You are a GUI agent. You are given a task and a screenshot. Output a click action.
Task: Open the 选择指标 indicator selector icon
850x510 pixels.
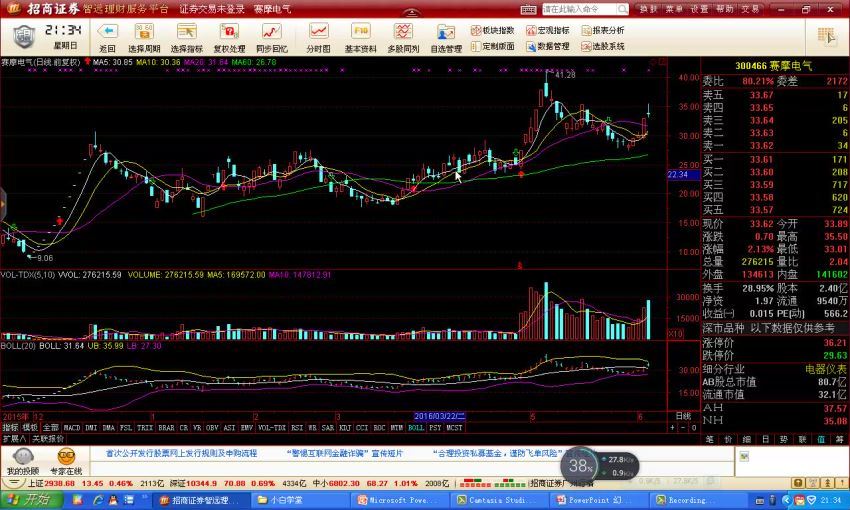pyautogui.click(x=186, y=31)
